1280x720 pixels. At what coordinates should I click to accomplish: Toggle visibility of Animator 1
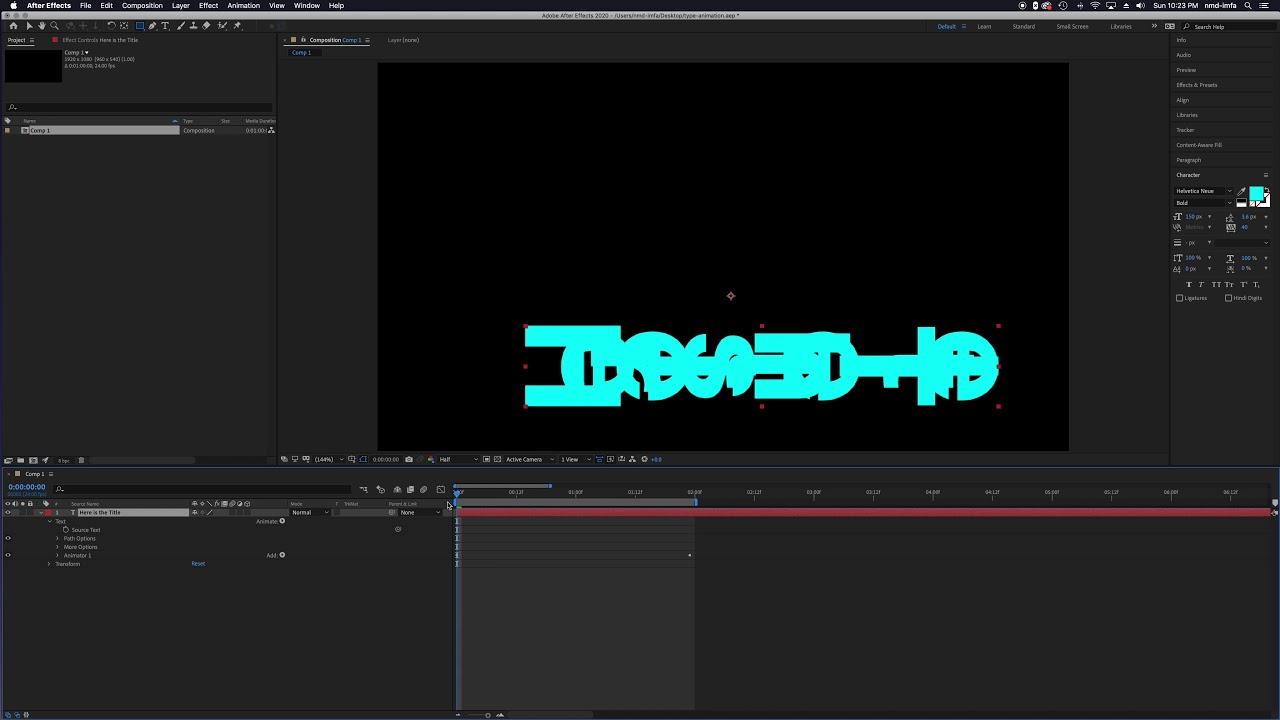pyautogui.click(x=8, y=555)
